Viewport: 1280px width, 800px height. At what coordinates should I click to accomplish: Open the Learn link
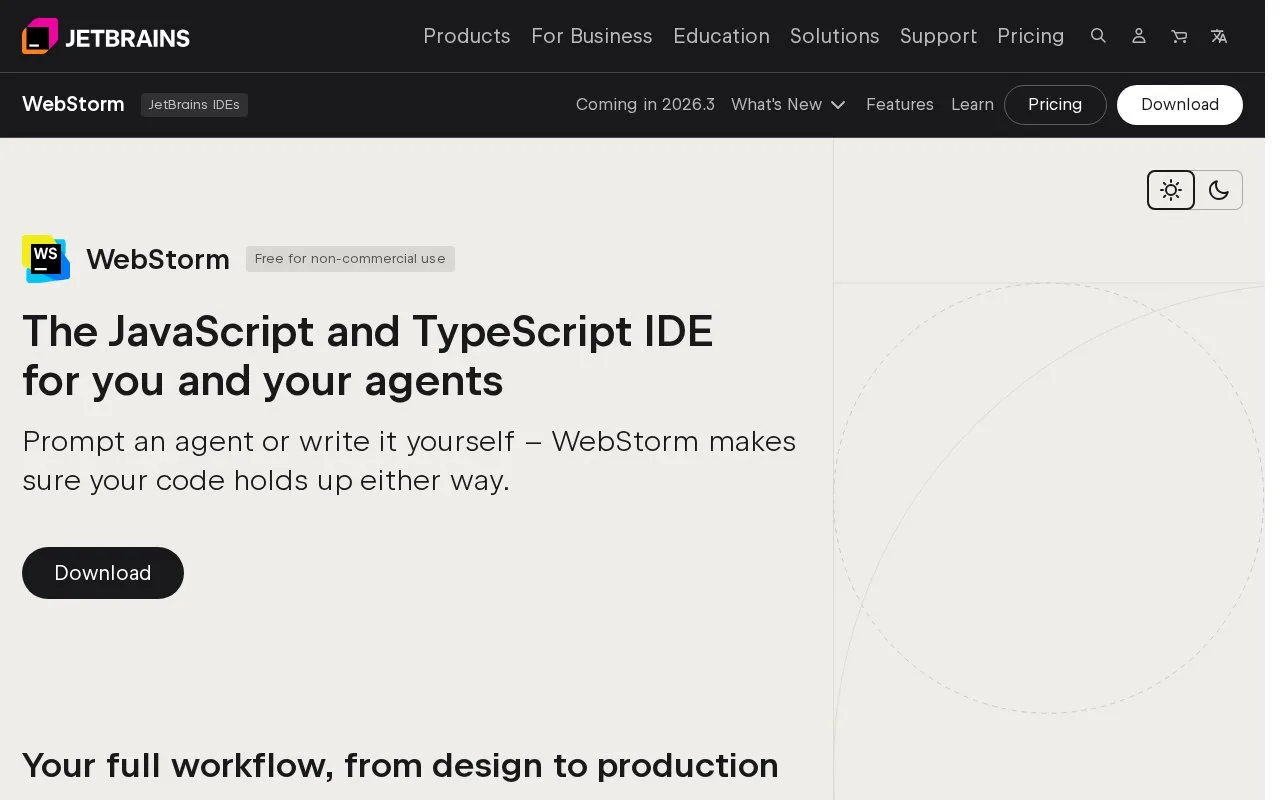[972, 105]
